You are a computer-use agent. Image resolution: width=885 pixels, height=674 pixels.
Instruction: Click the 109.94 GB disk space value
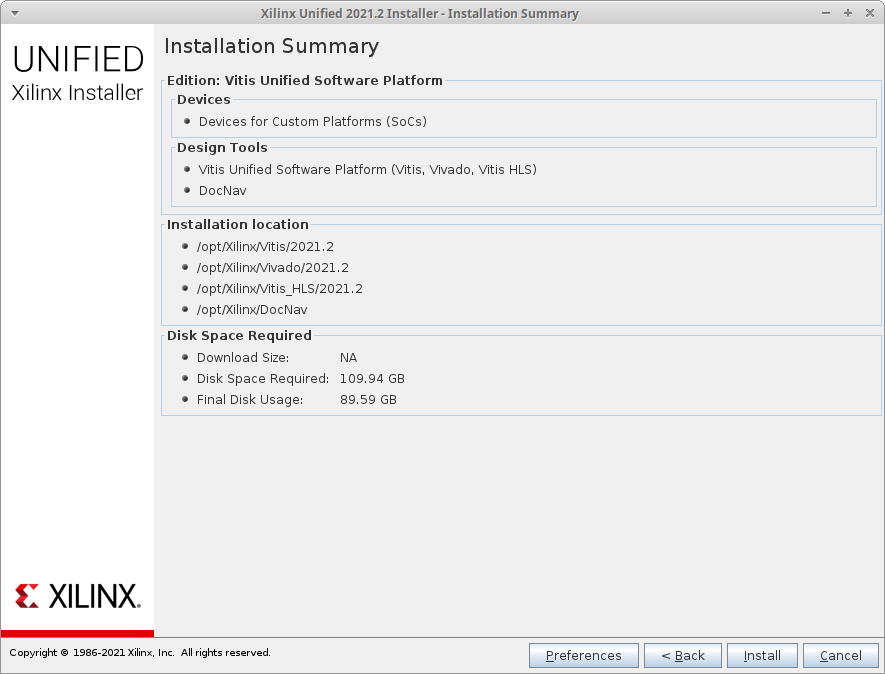(x=372, y=379)
